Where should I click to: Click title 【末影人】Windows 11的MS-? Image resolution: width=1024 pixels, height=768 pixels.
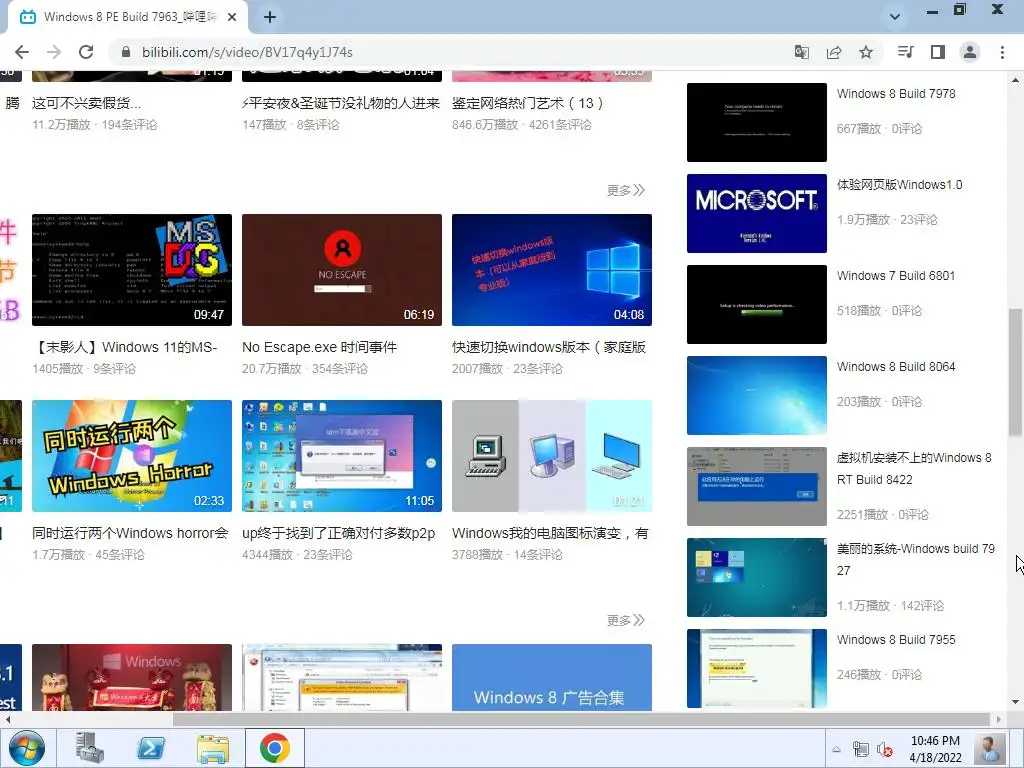(125, 347)
